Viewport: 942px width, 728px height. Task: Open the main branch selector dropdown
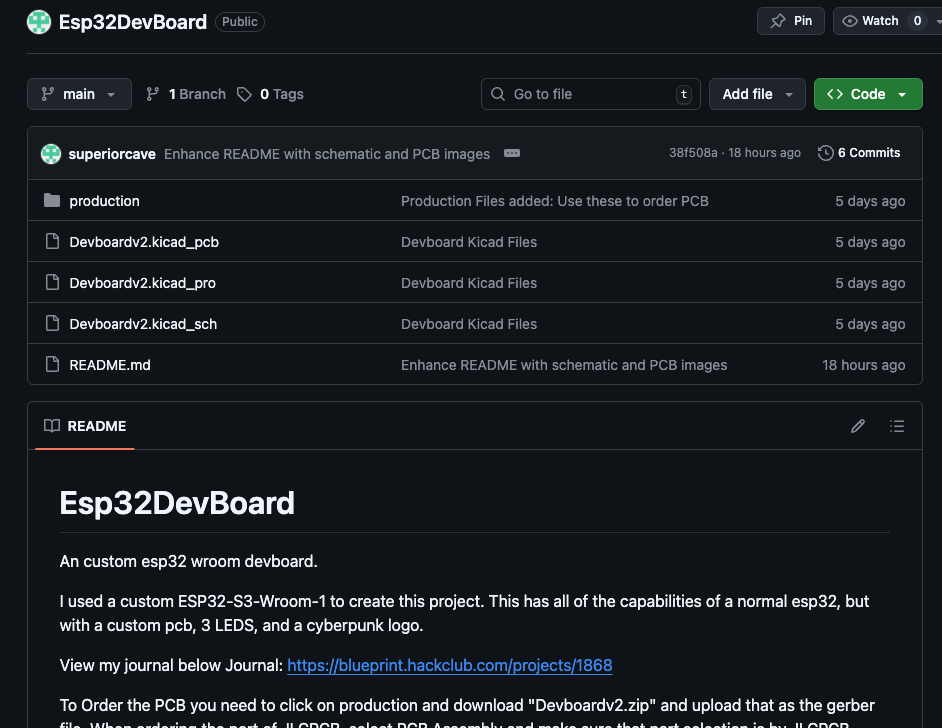click(79, 93)
